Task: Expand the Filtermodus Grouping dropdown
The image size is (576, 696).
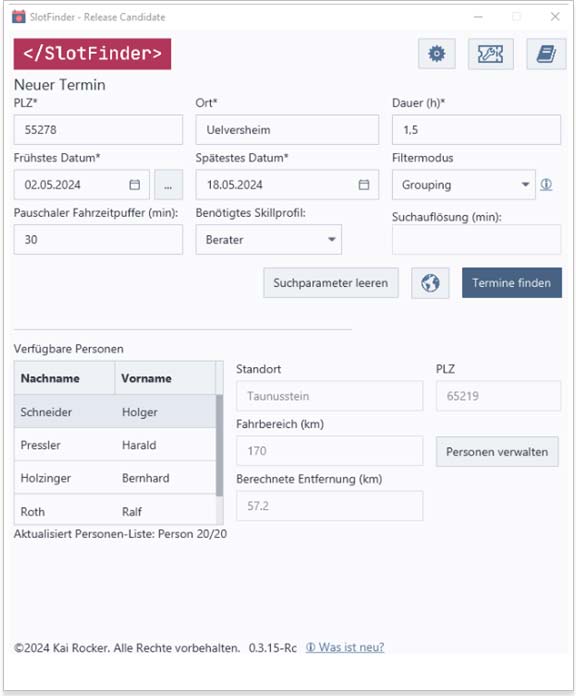Action: click(x=464, y=185)
